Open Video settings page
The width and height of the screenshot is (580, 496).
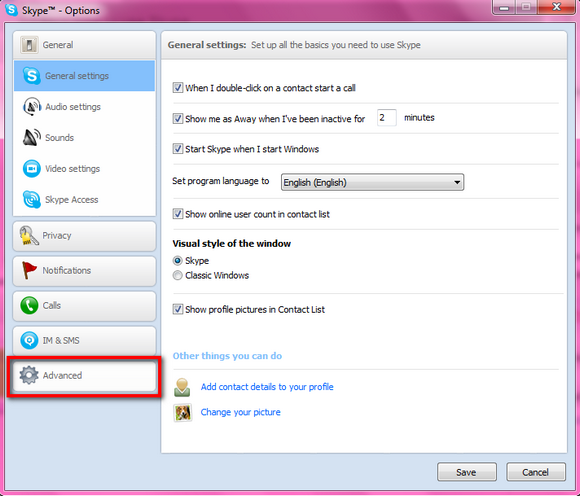tap(84, 169)
